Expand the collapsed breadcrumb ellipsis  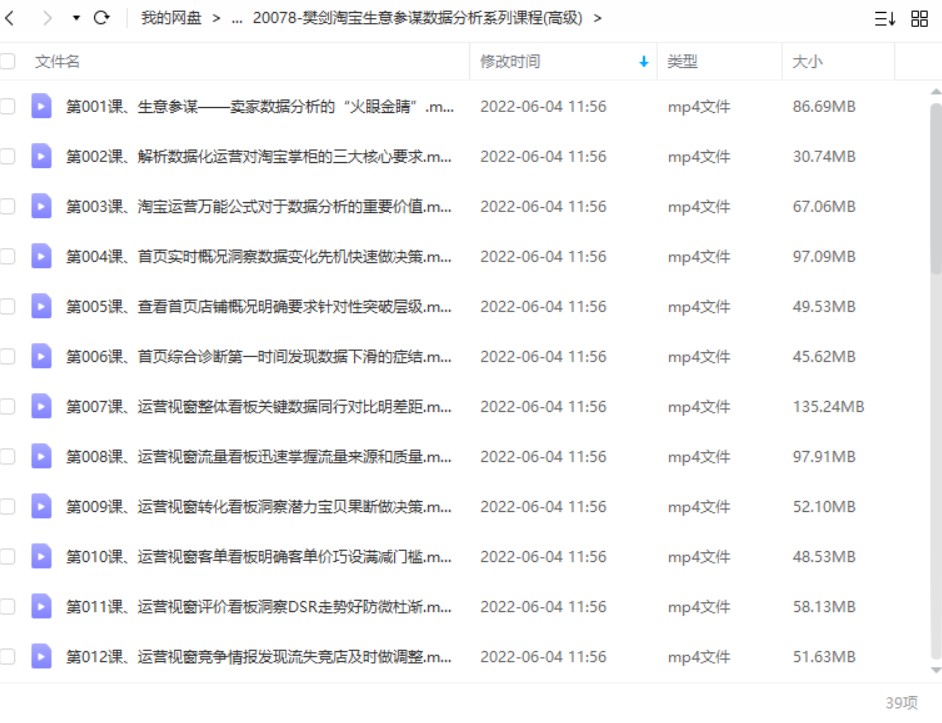tap(237, 19)
